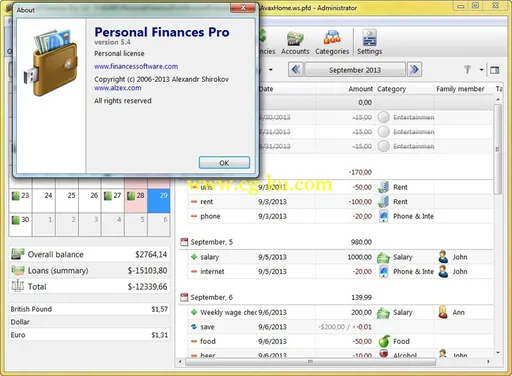Click the Rent building icon on -100,00 row
The width and height of the screenshot is (512, 376).
pos(383,202)
